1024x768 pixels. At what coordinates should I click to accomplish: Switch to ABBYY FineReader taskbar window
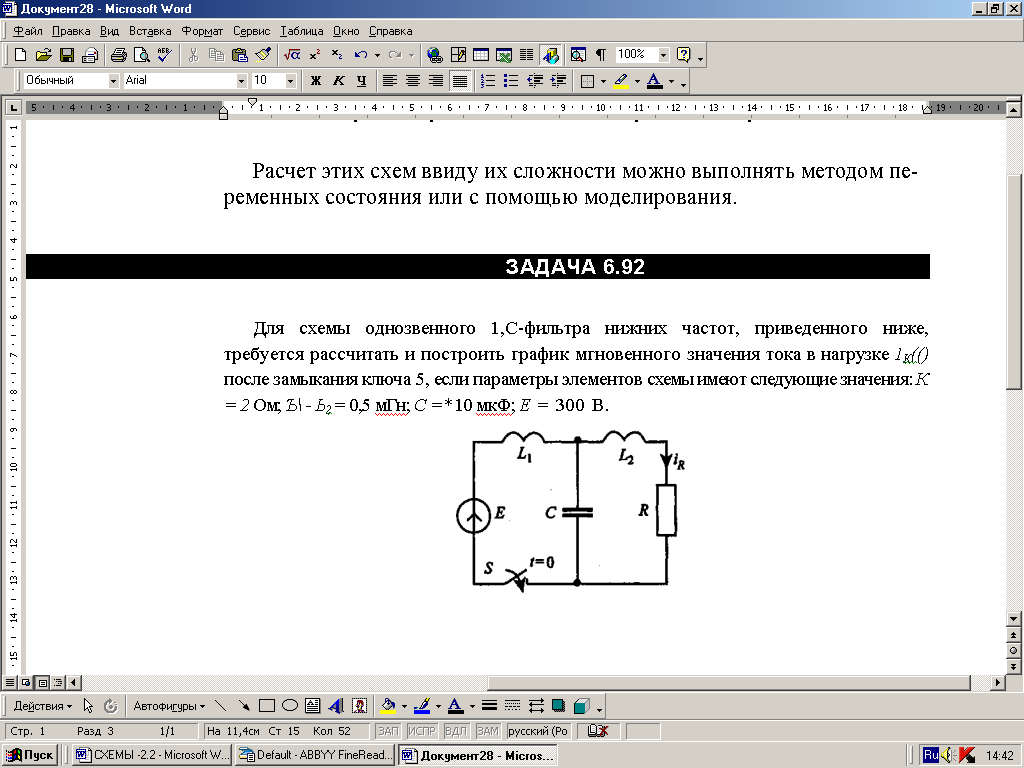(x=315, y=756)
